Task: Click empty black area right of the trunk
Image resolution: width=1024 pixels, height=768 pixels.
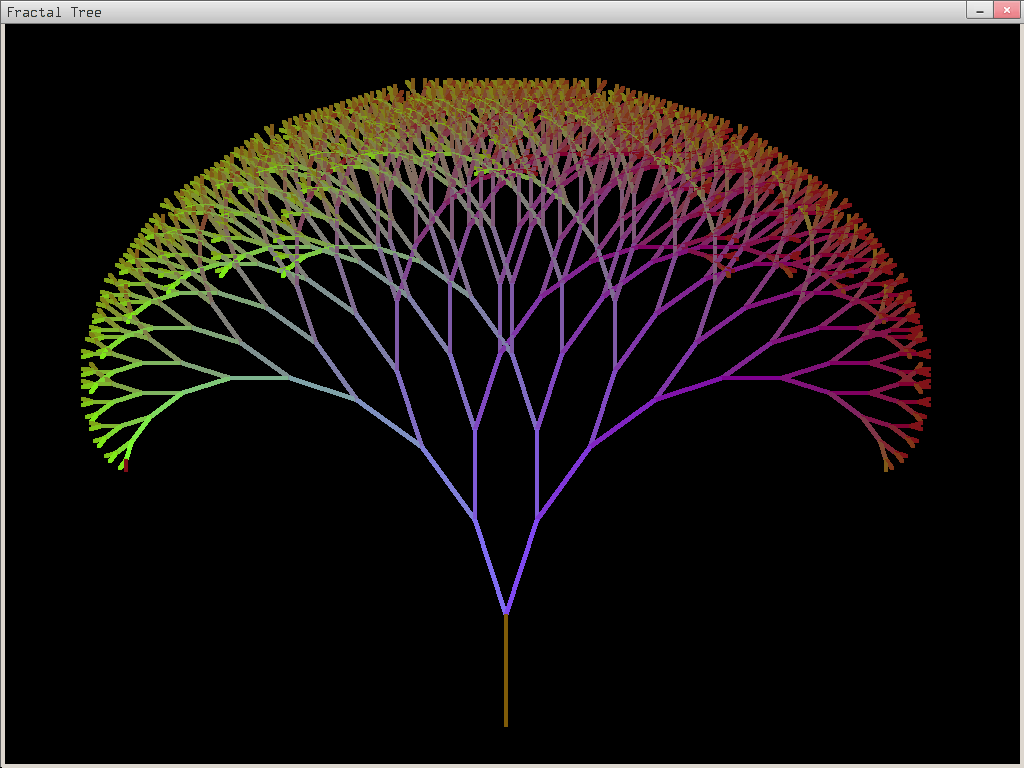Action: click(760, 620)
